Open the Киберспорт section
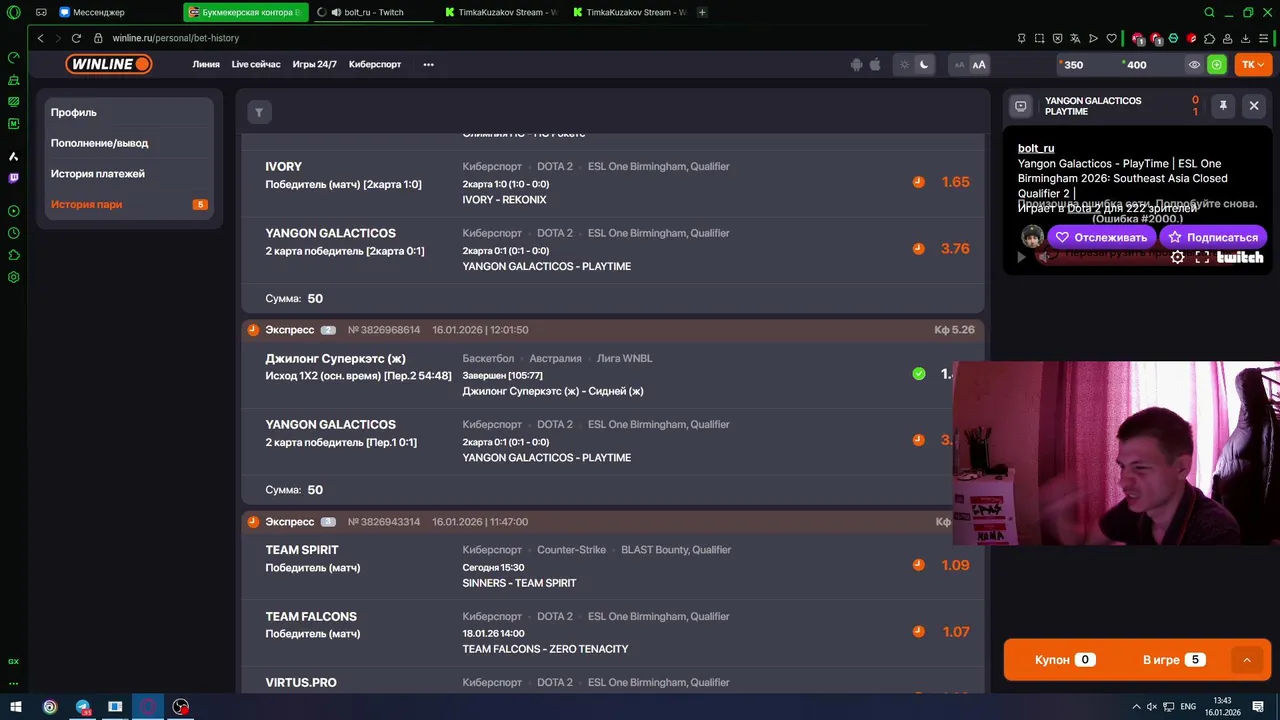 tap(375, 64)
